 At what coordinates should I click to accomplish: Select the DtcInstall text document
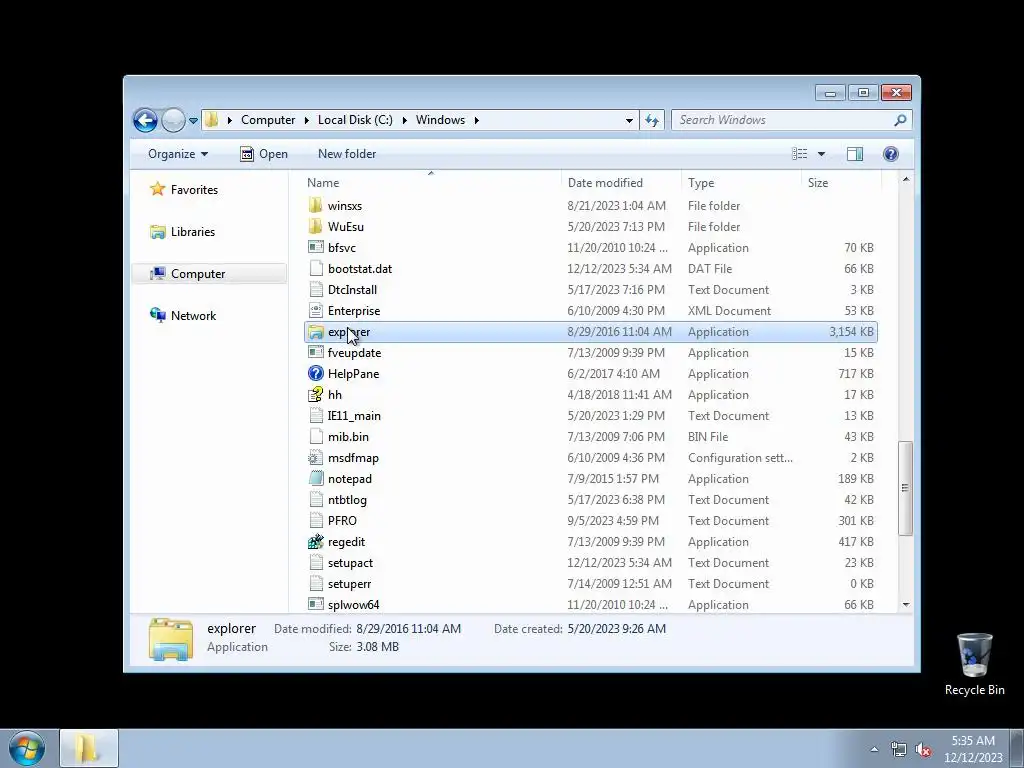click(x=352, y=290)
